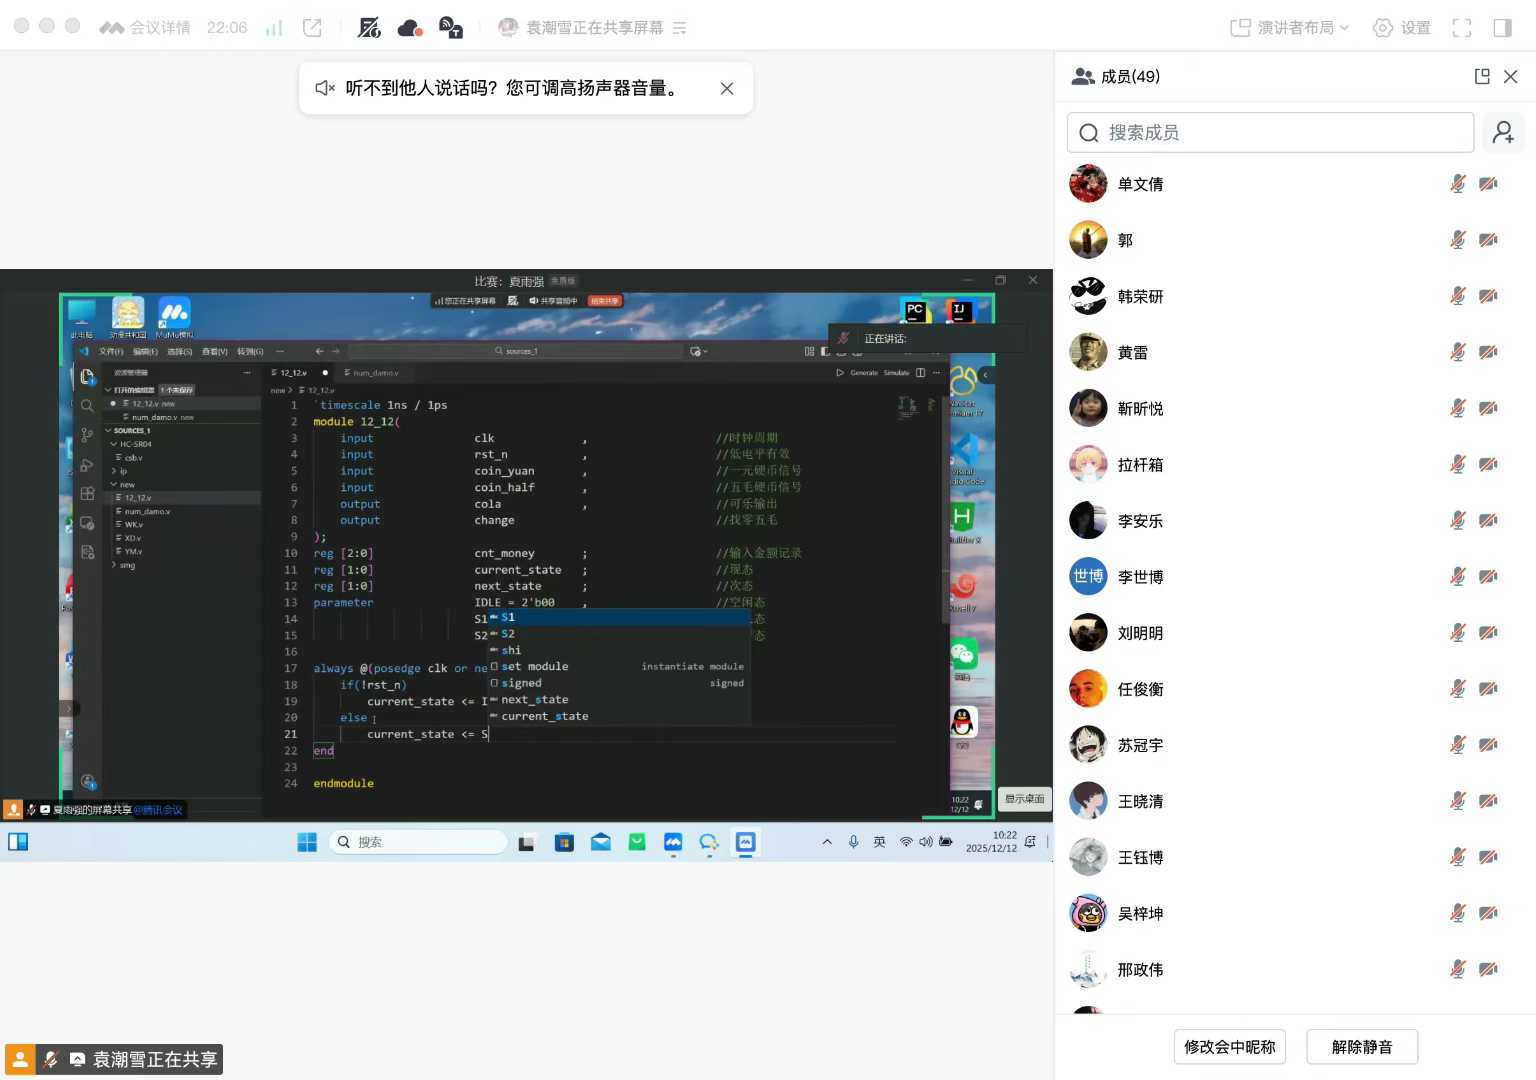The width and height of the screenshot is (1536, 1080).
Task: Click 韩荣研's camera-off icon
Action: click(1488, 296)
